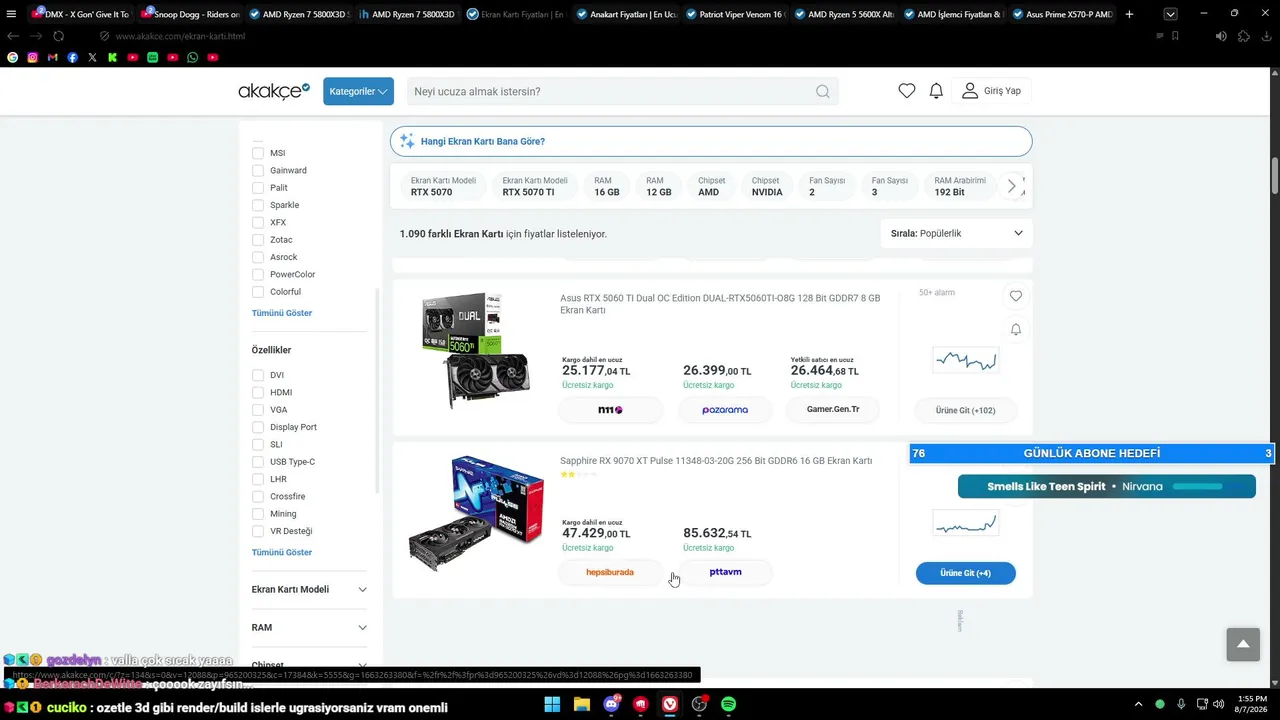Image resolution: width=1280 pixels, height=720 pixels.
Task: Open Hangi Ekran Kartı Bana Göre? banner
Action: 711,141
